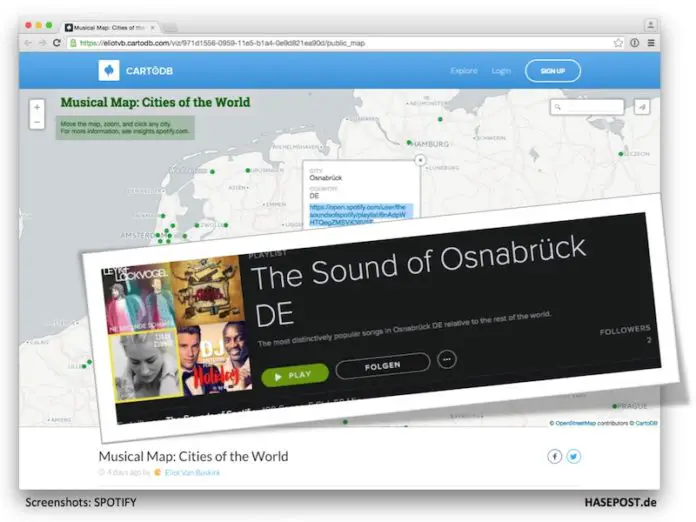This screenshot has height=522, width=696.
Task: Click the Prague city dot on map
Action: 614,406
